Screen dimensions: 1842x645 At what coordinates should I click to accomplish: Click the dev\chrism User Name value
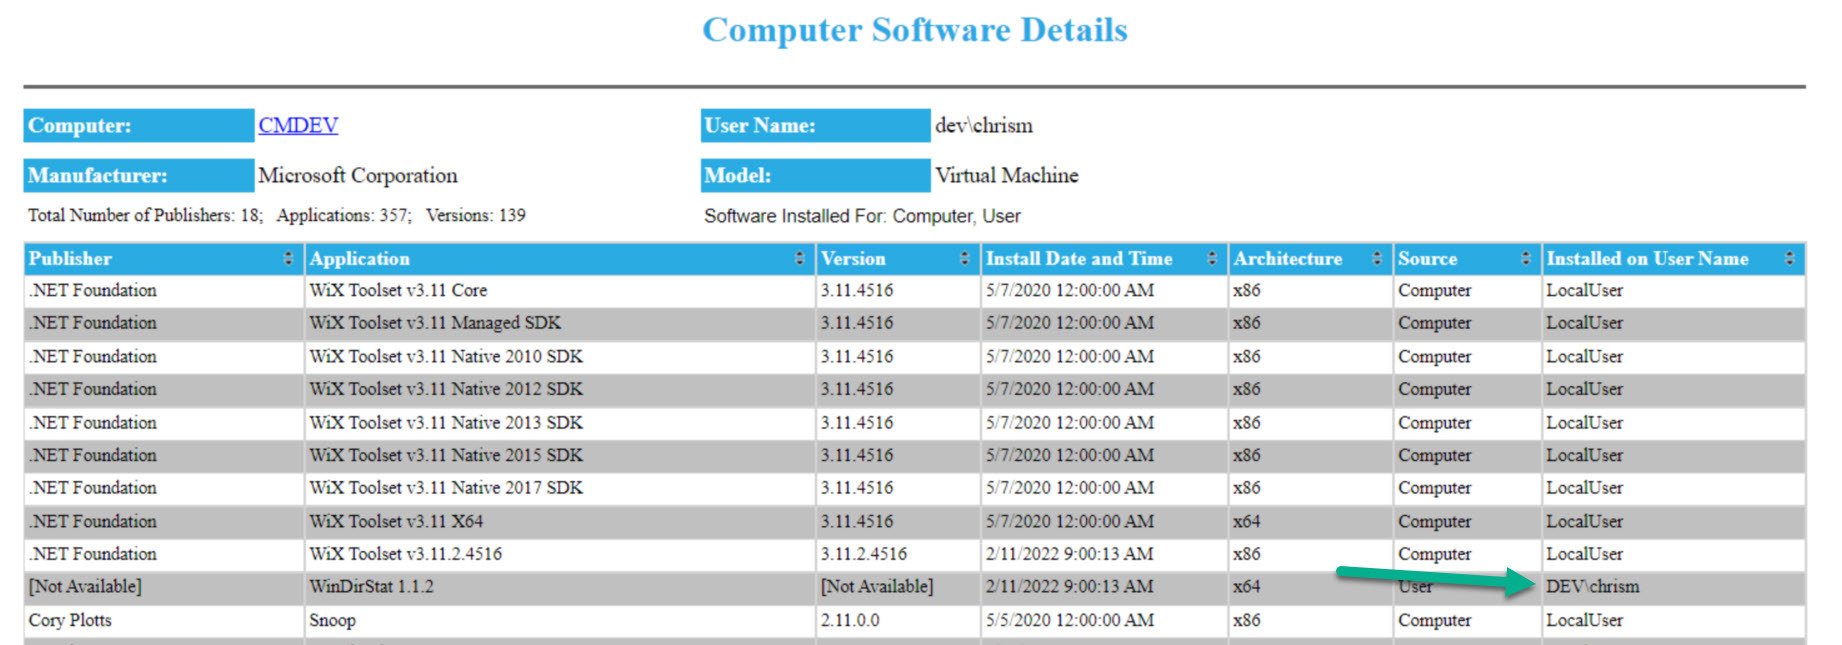tap(983, 126)
